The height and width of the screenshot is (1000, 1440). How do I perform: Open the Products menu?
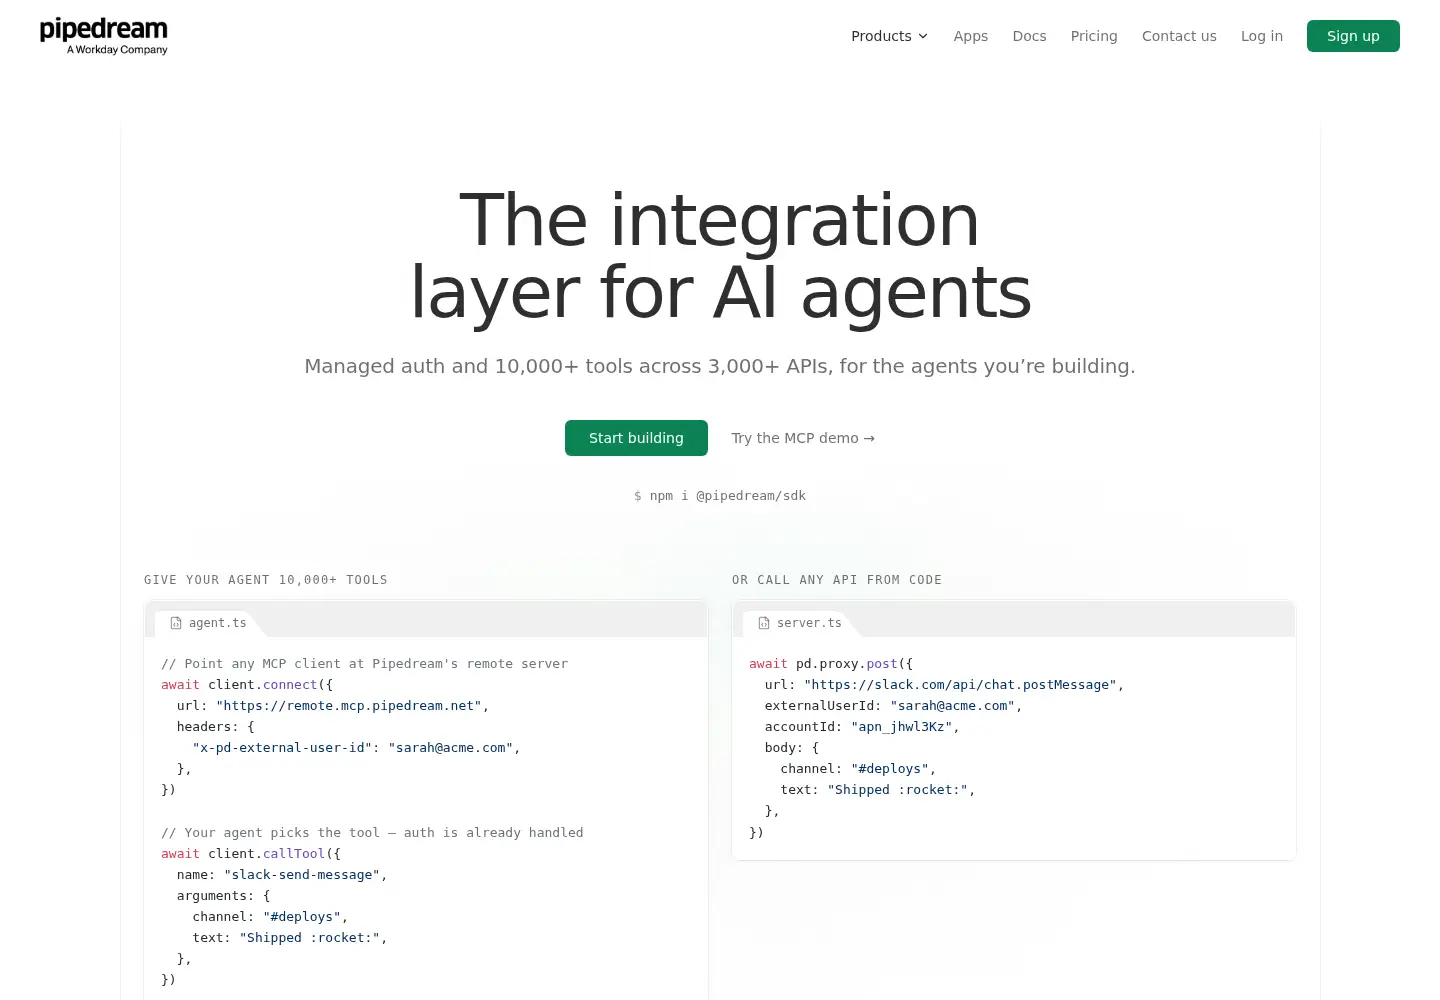click(x=890, y=36)
